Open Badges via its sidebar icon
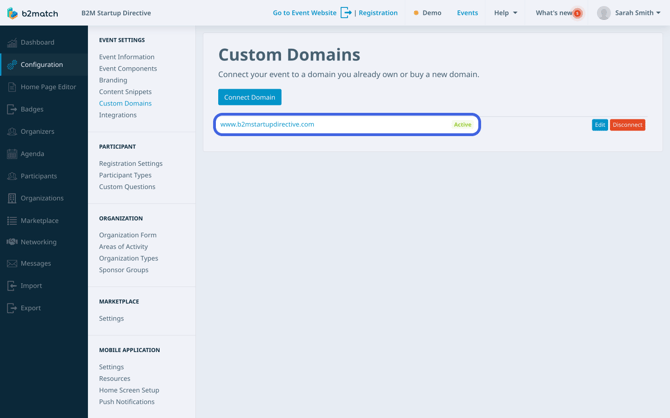 pyautogui.click(x=12, y=109)
